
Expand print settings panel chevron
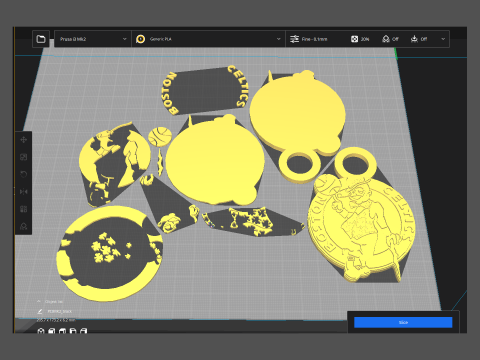pos(443,39)
